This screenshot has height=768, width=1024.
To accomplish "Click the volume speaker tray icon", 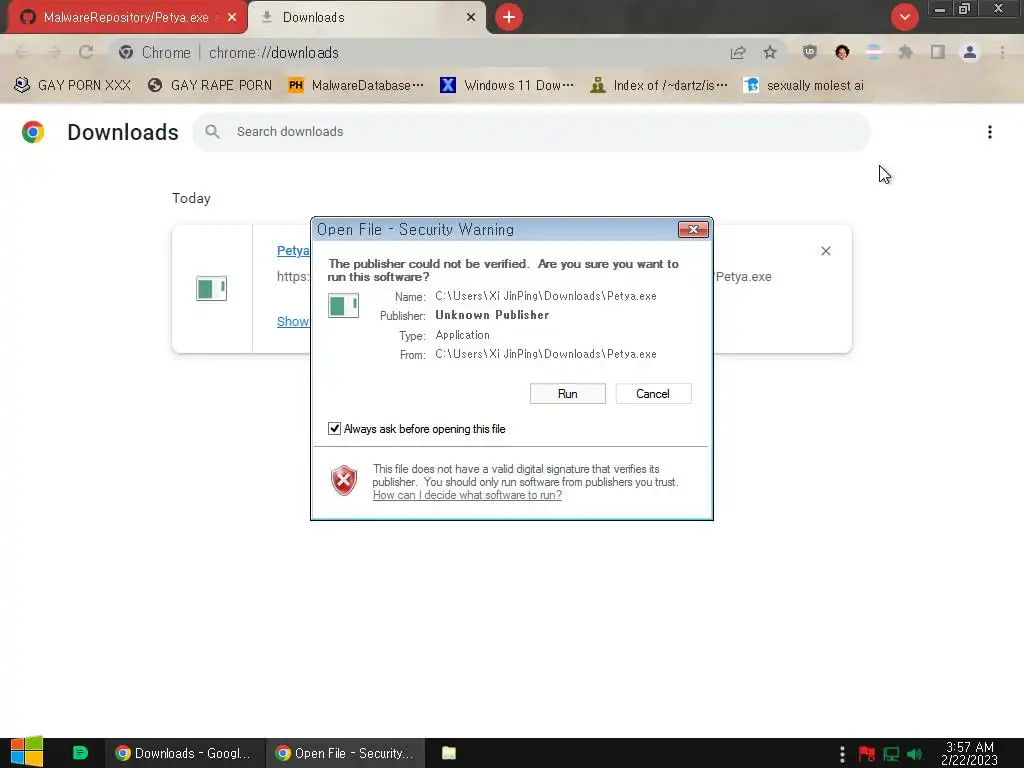I will click(915, 754).
